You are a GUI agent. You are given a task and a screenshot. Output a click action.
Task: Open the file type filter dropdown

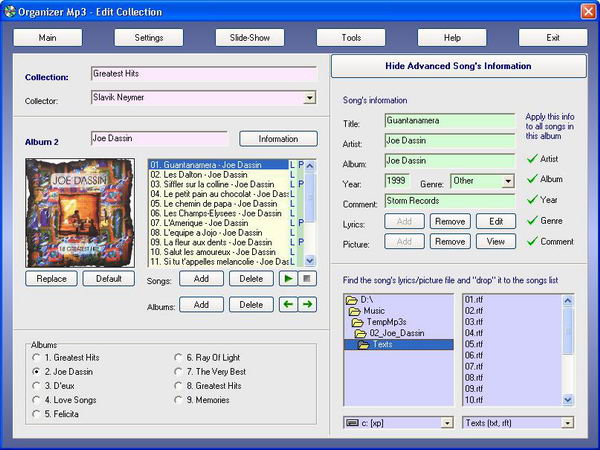click(567, 423)
